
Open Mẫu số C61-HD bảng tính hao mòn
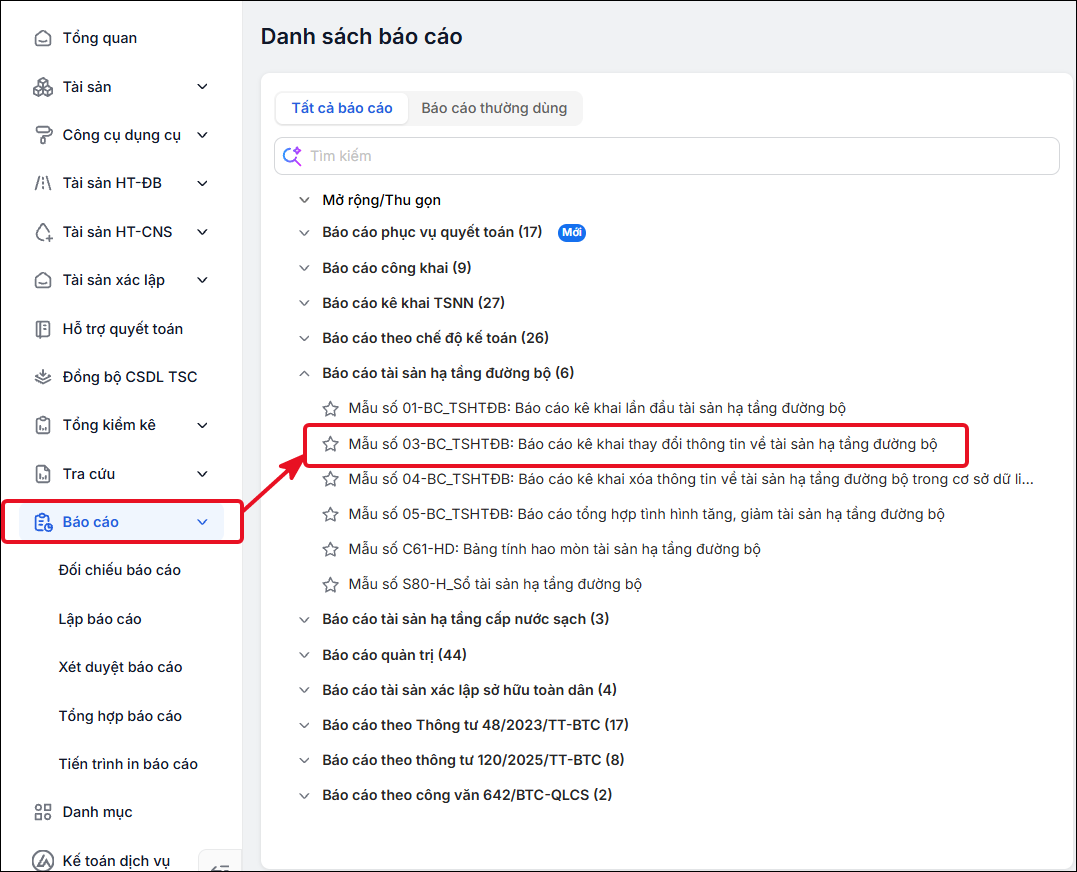pyautogui.click(x=554, y=549)
